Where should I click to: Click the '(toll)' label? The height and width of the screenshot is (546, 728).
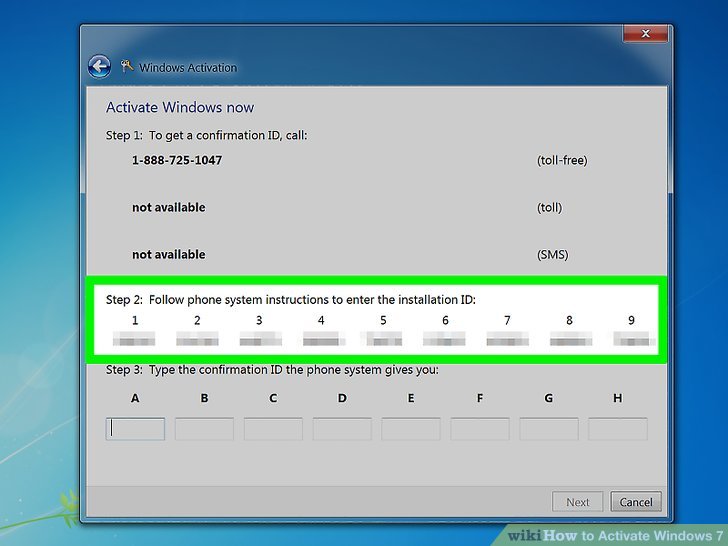[550, 208]
